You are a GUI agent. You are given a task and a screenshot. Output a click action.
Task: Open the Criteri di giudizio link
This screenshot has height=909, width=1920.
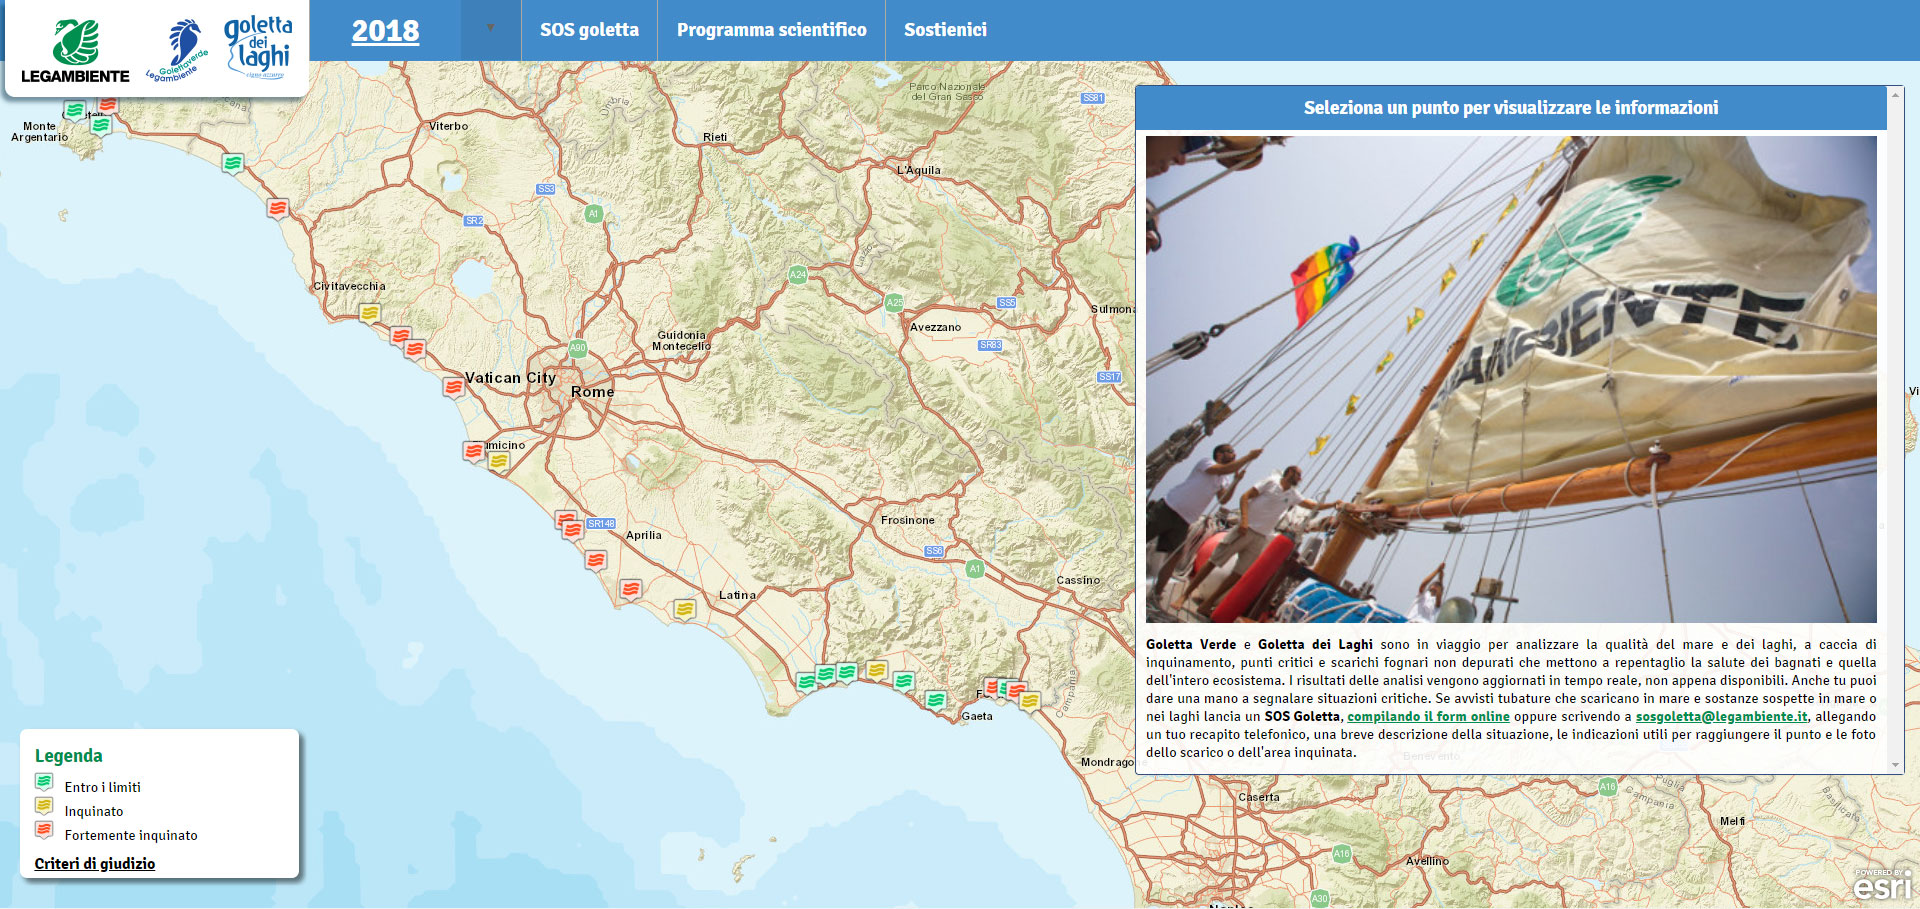click(95, 864)
